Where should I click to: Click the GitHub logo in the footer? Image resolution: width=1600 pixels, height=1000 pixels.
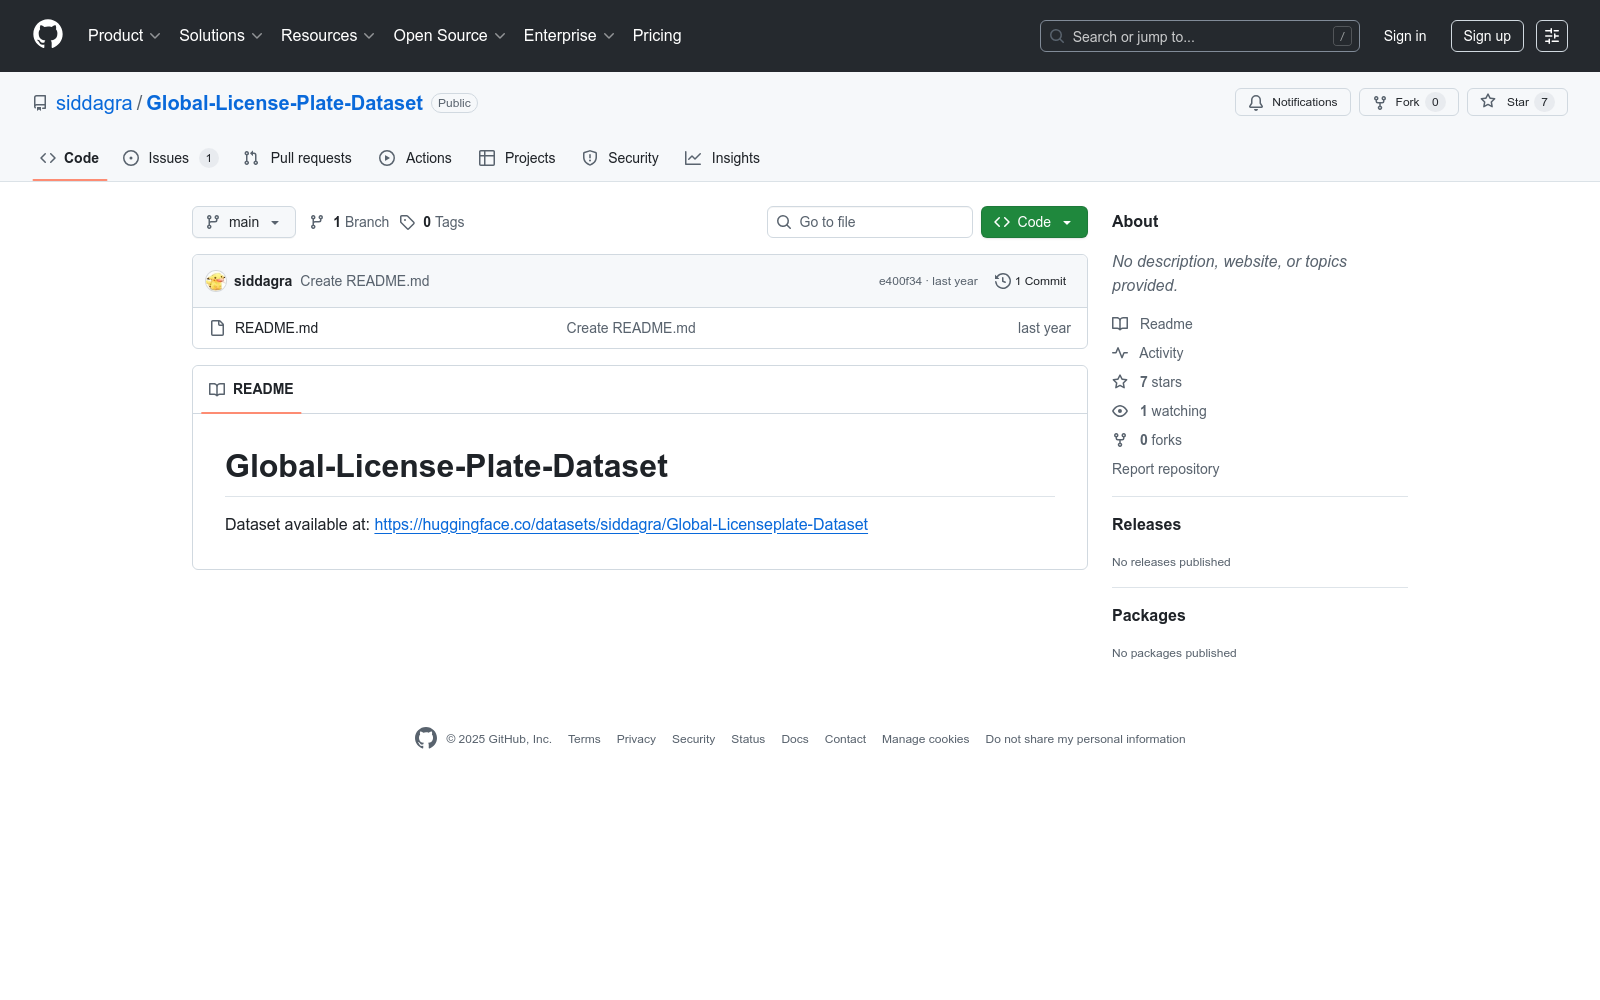[426, 738]
